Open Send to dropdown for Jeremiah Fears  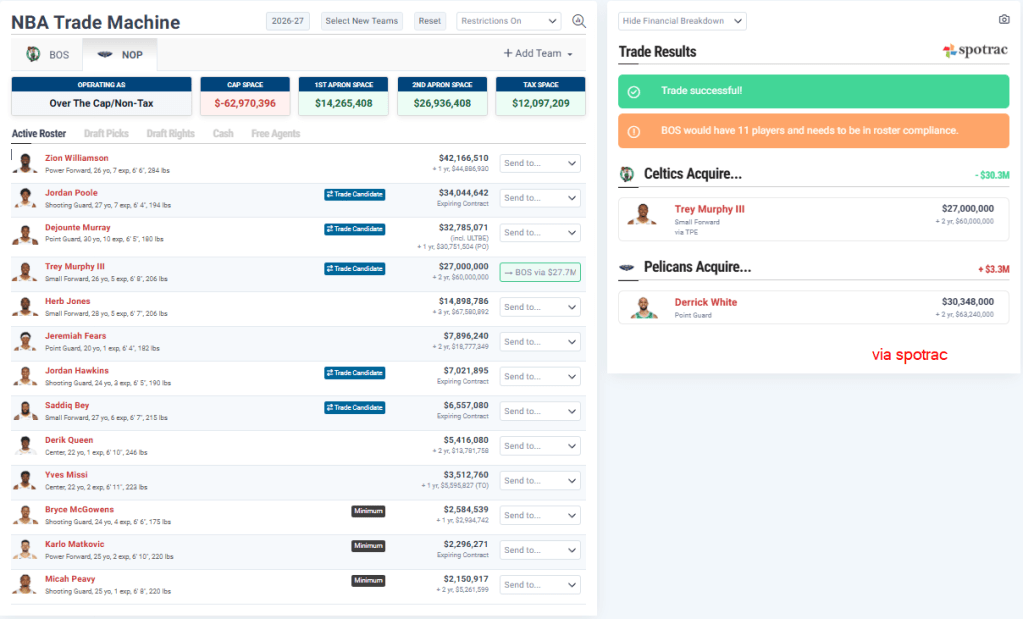[540, 341]
